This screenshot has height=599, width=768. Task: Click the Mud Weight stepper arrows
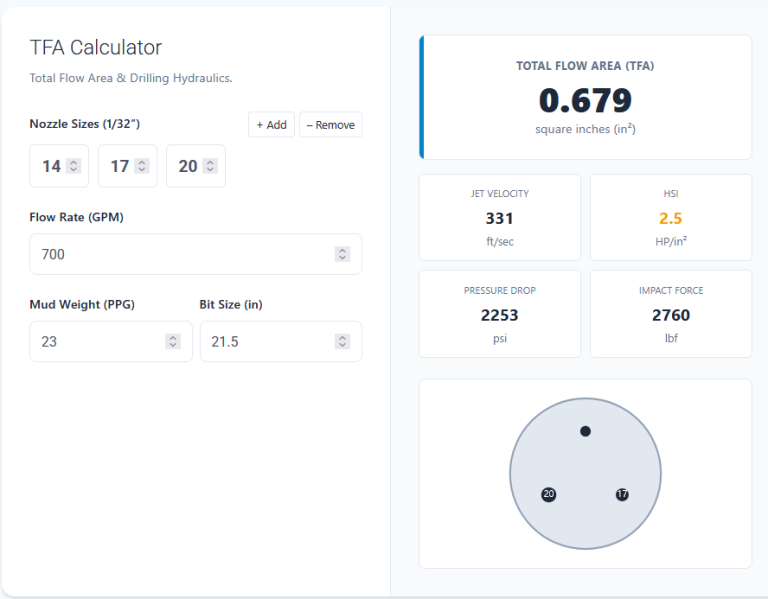click(x=173, y=341)
